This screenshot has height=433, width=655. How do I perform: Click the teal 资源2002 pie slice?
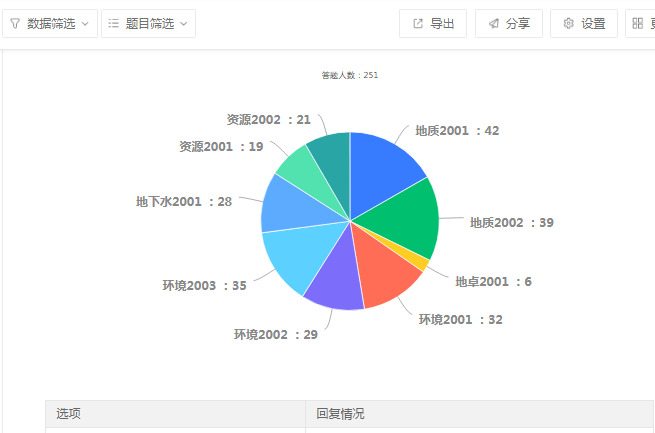[331, 151]
